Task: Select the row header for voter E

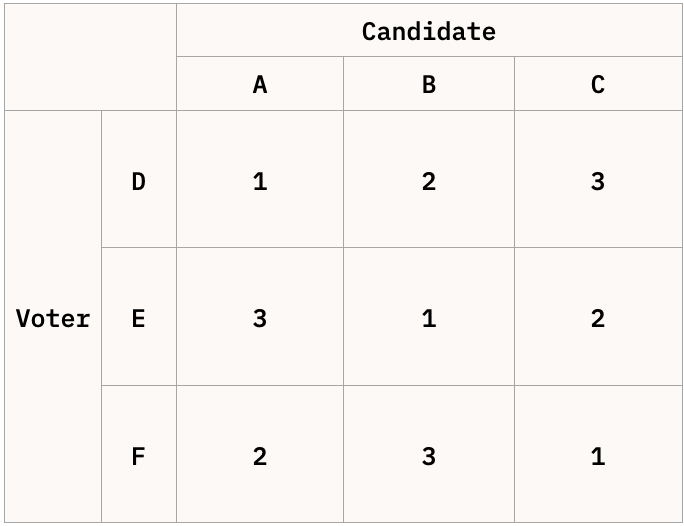Action: (x=139, y=318)
